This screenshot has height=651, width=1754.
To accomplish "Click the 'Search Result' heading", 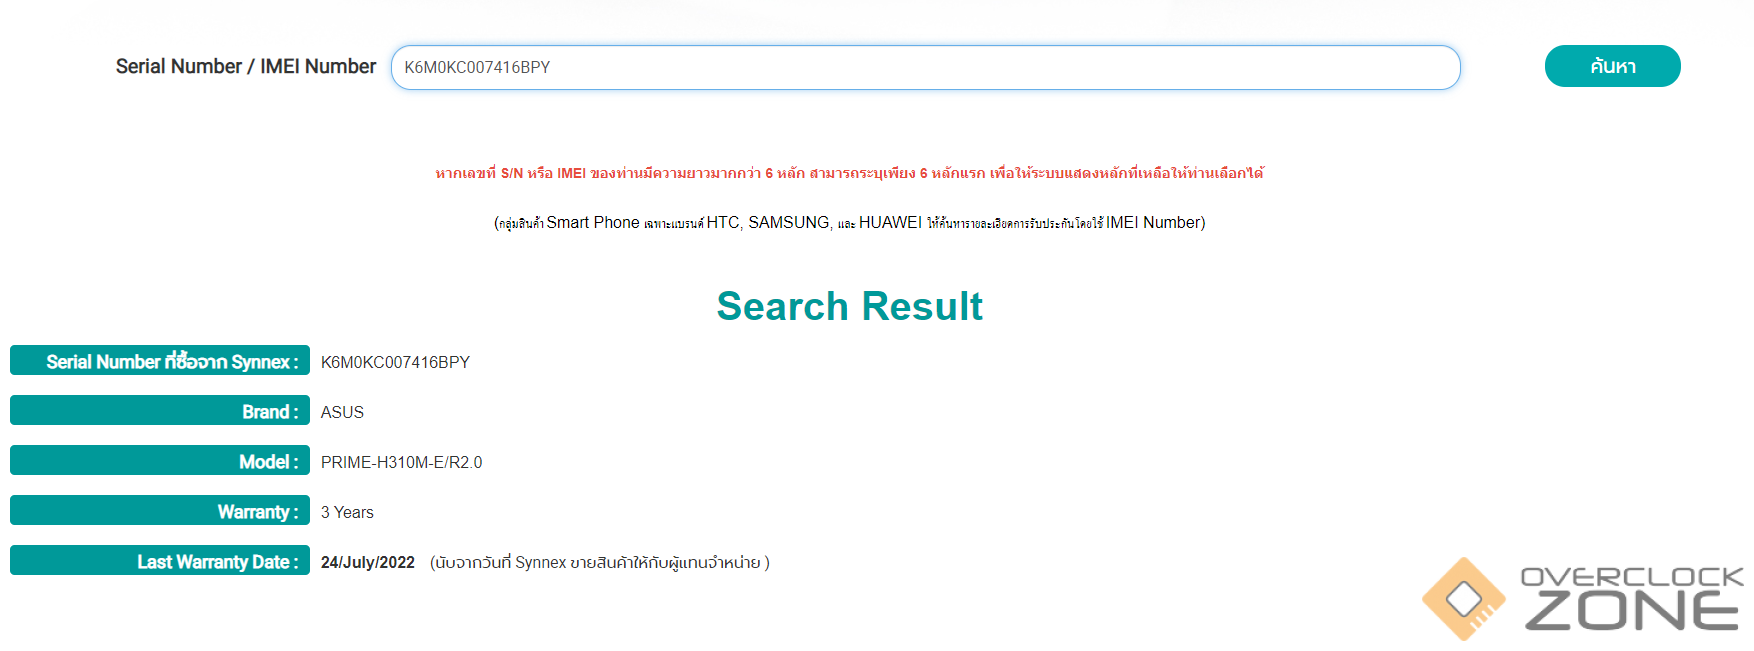I will [x=849, y=306].
